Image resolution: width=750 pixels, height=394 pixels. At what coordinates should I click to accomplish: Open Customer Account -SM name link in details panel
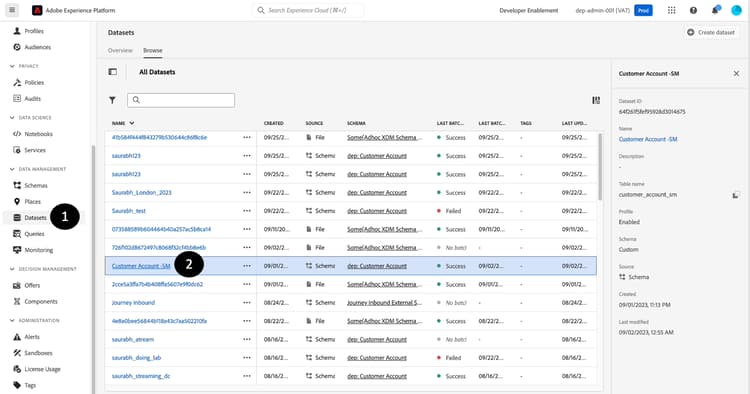pyautogui.click(x=648, y=139)
